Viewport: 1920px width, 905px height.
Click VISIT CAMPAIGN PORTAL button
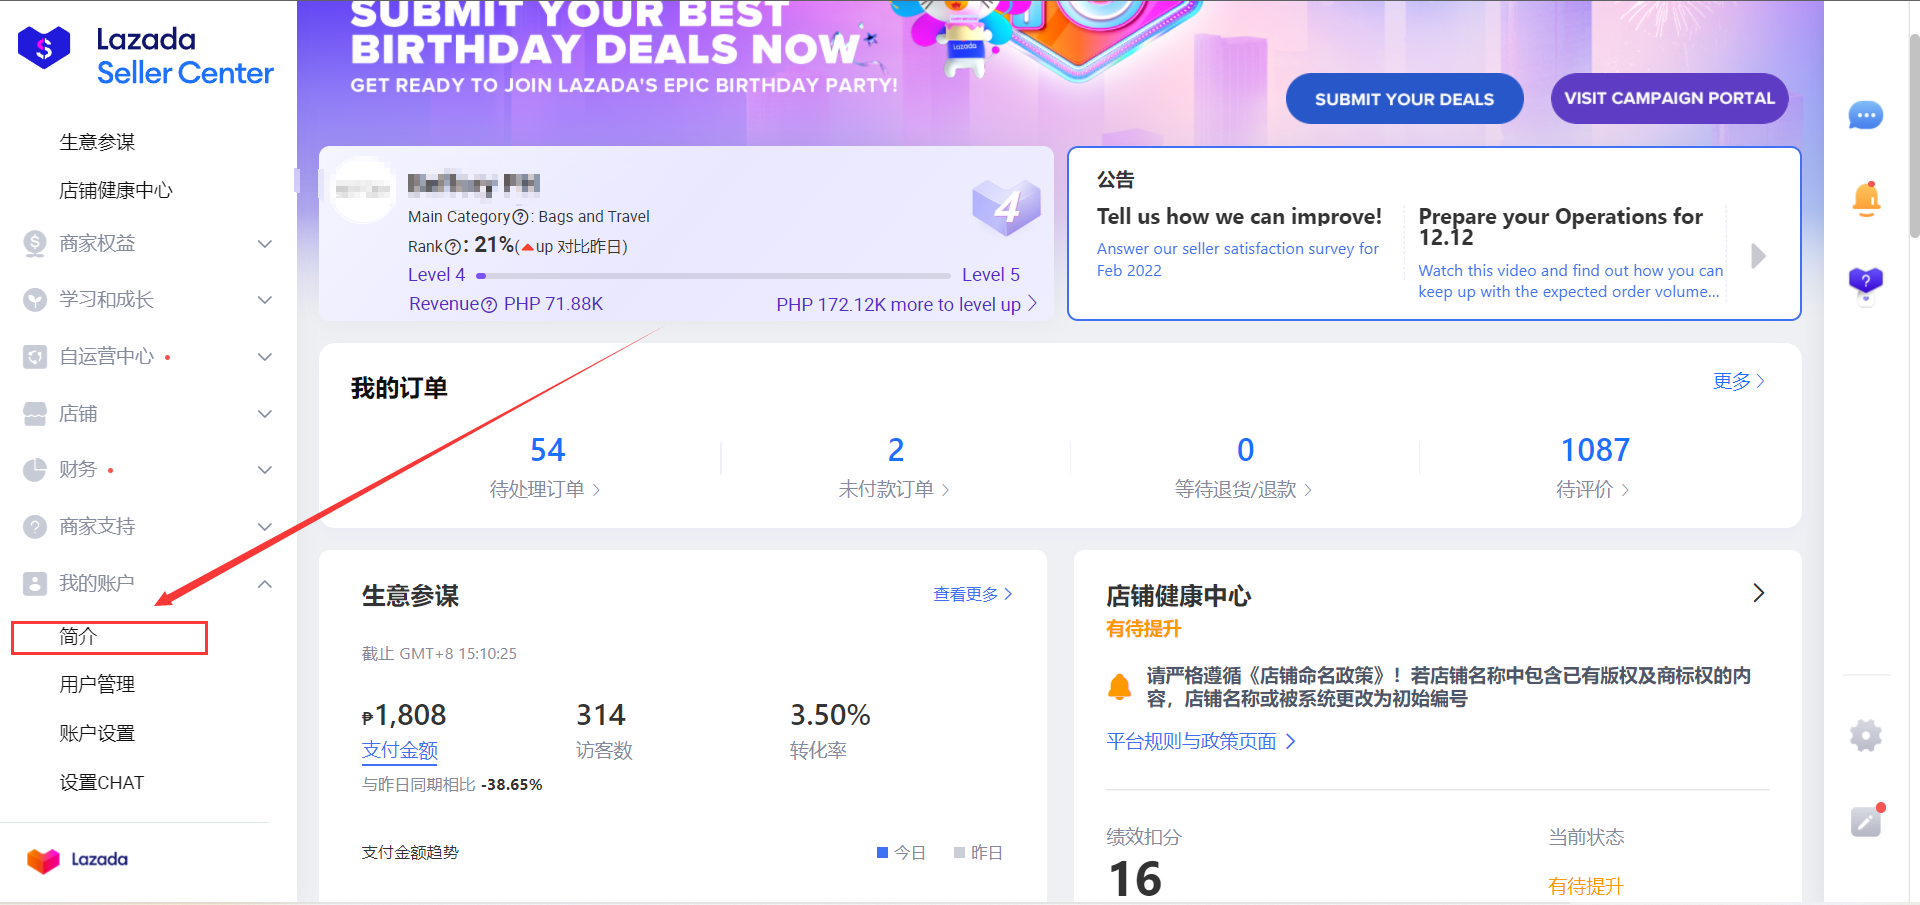point(1669,98)
